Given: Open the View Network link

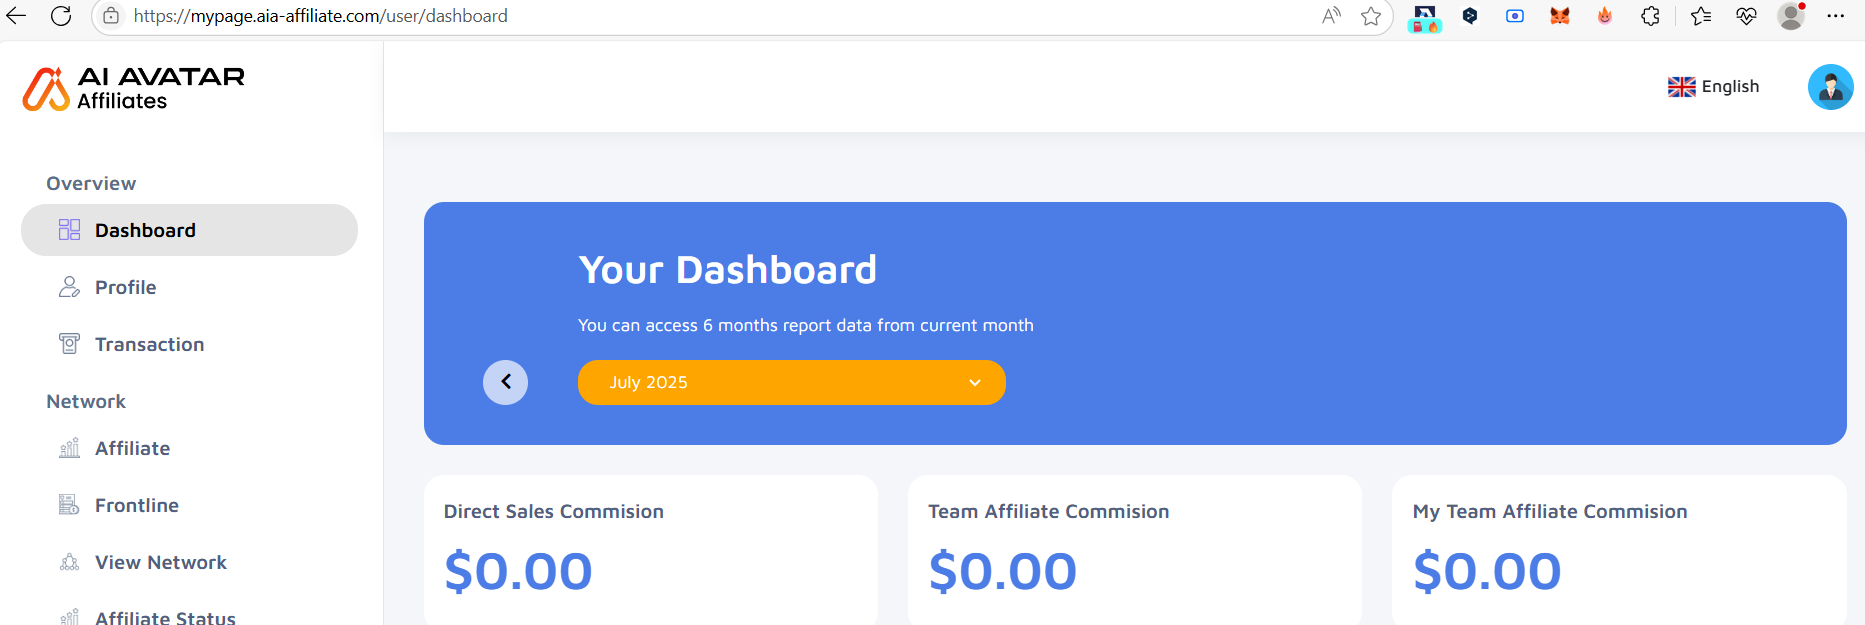Looking at the screenshot, I should [161, 562].
